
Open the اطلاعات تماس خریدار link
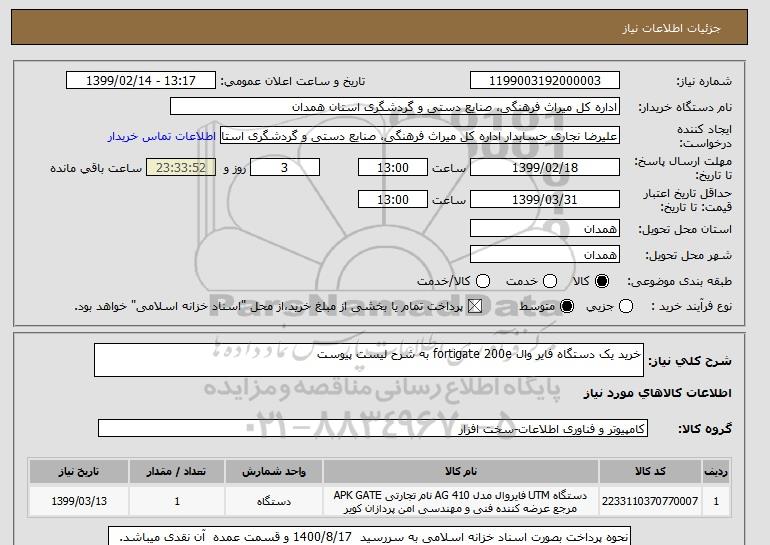click(x=162, y=136)
